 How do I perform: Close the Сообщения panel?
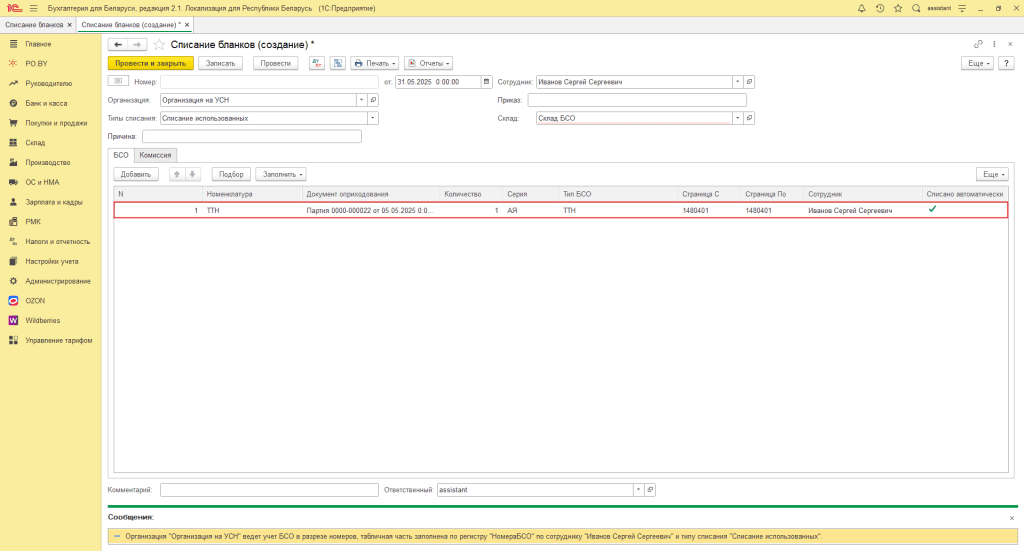click(x=1012, y=518)
